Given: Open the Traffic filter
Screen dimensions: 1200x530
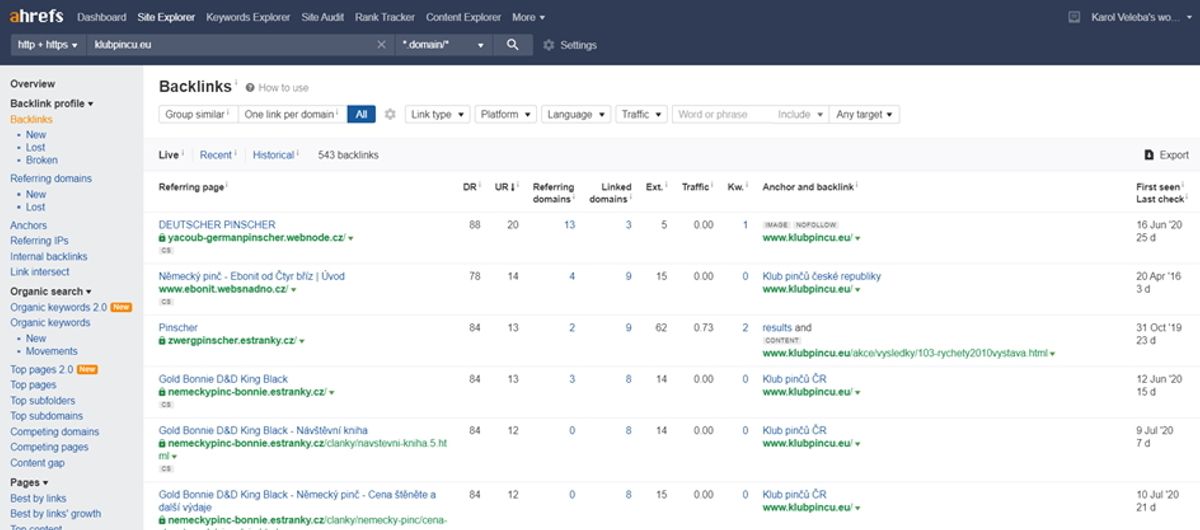Looking at the screenshot, I should click(x=641, y=115).
